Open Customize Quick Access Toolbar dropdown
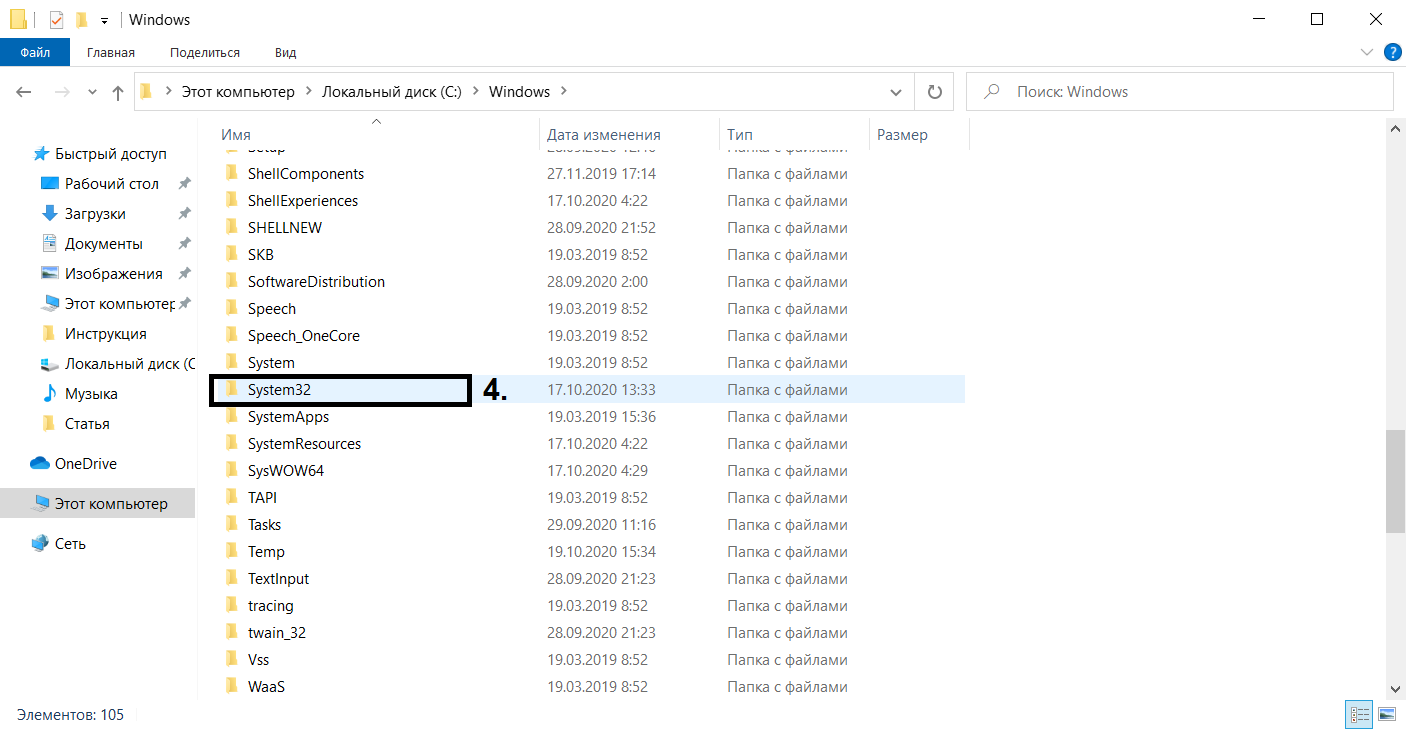The height and width of the screenshot is (729, 1407). click(x=104, y=20)
